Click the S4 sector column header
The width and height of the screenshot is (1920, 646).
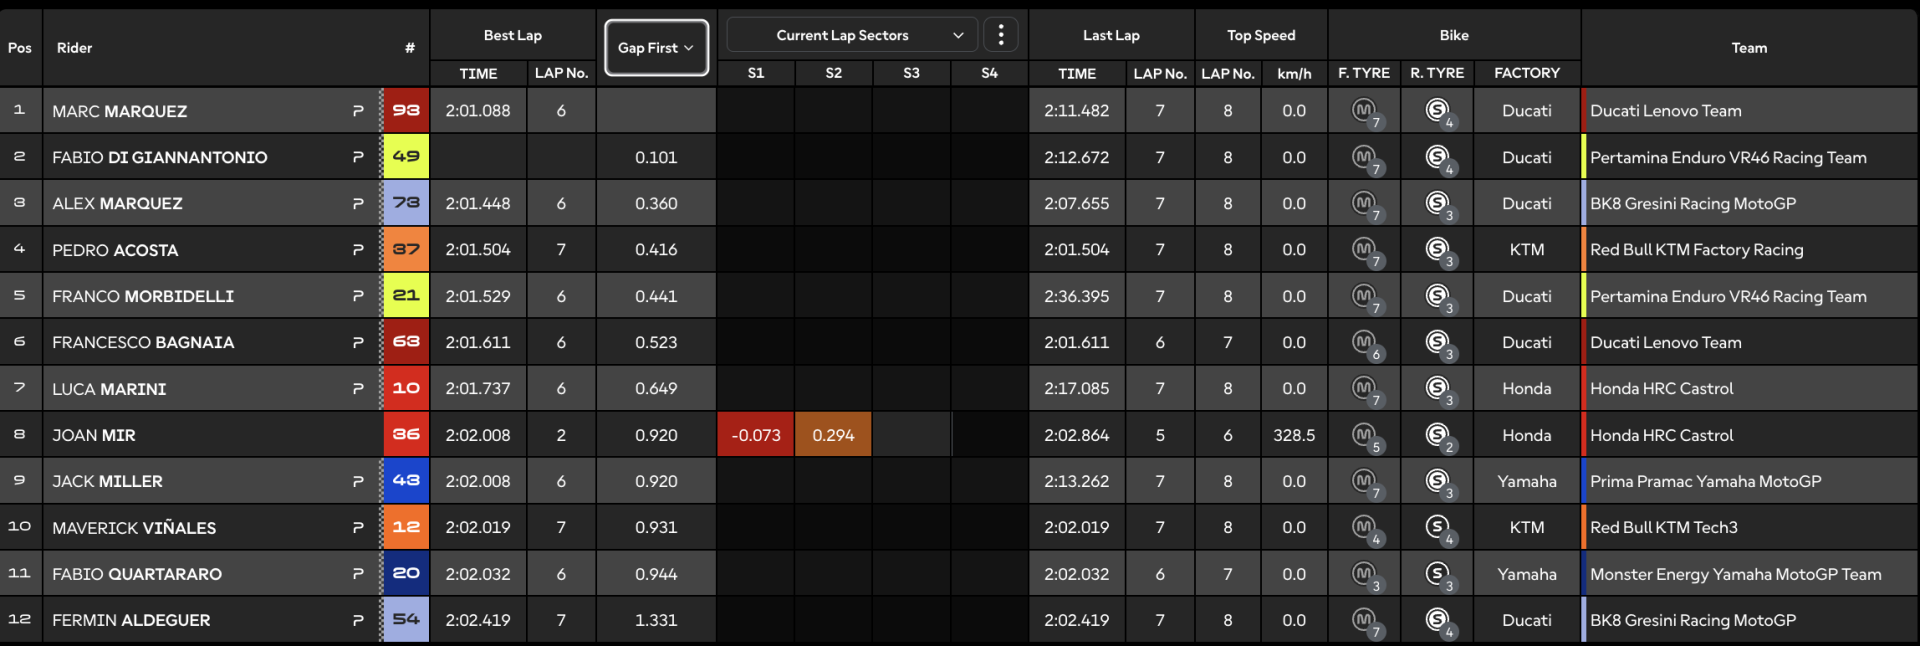pyautogui.click(x=989, y=73)
